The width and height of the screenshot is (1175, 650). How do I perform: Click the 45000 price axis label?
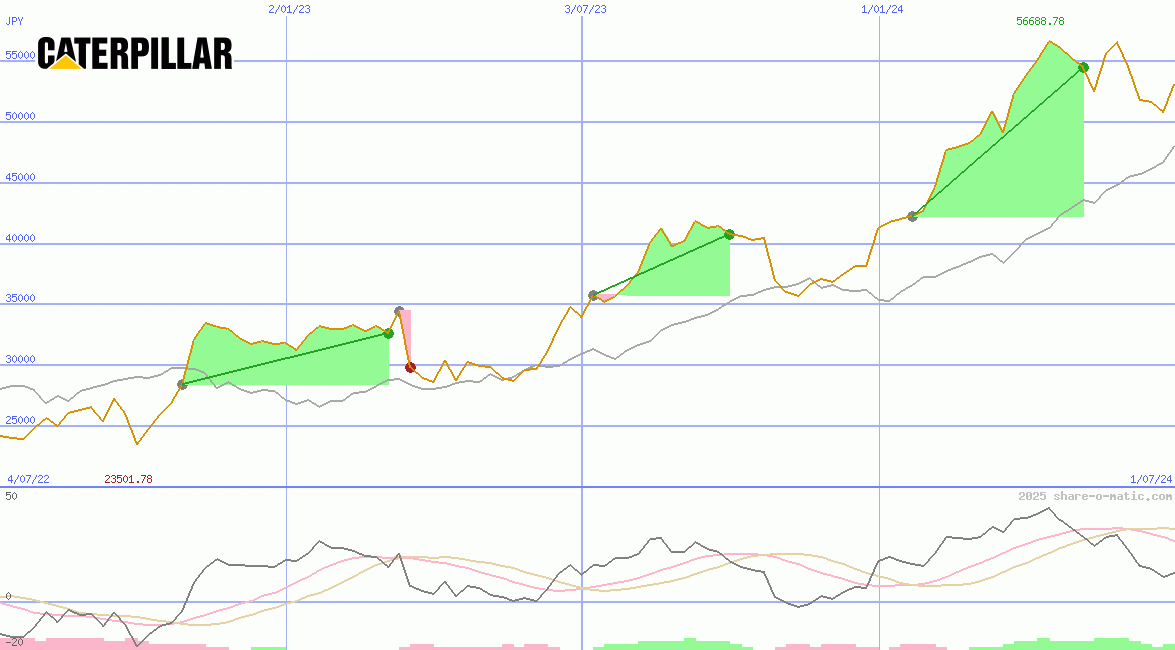click(x=20, y=178)
